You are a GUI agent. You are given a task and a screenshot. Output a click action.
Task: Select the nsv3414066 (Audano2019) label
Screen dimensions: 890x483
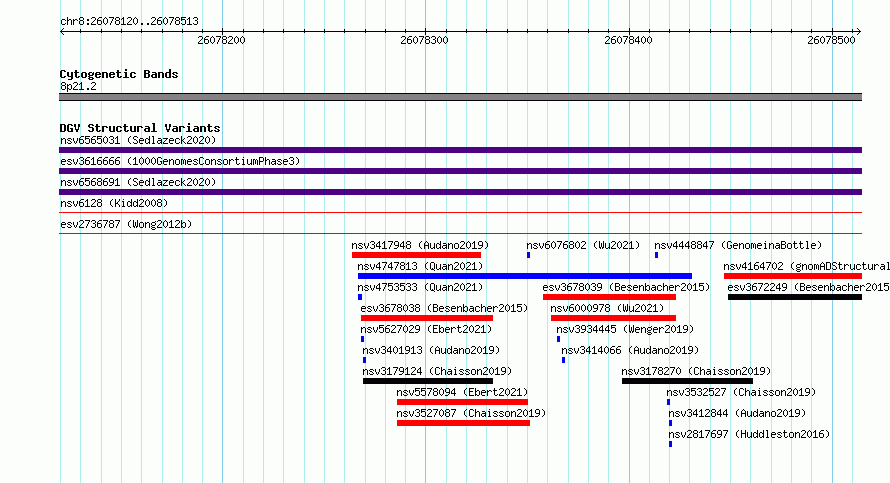click(630, 350)
